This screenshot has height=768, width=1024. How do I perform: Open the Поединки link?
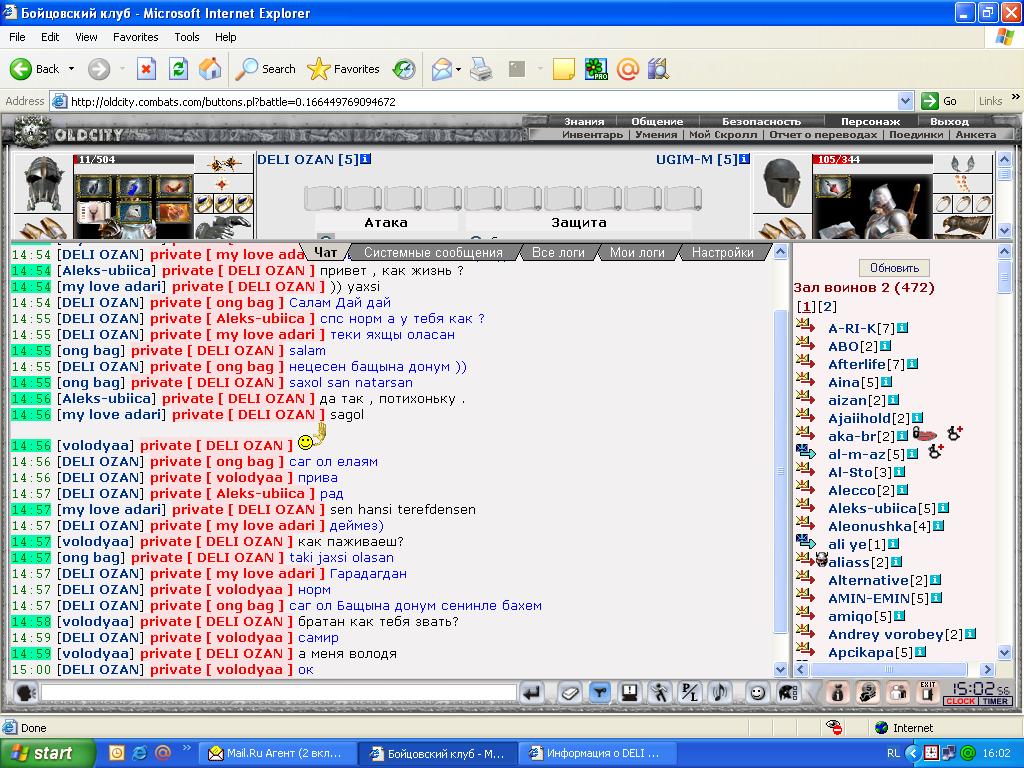(x=916, y=135)
